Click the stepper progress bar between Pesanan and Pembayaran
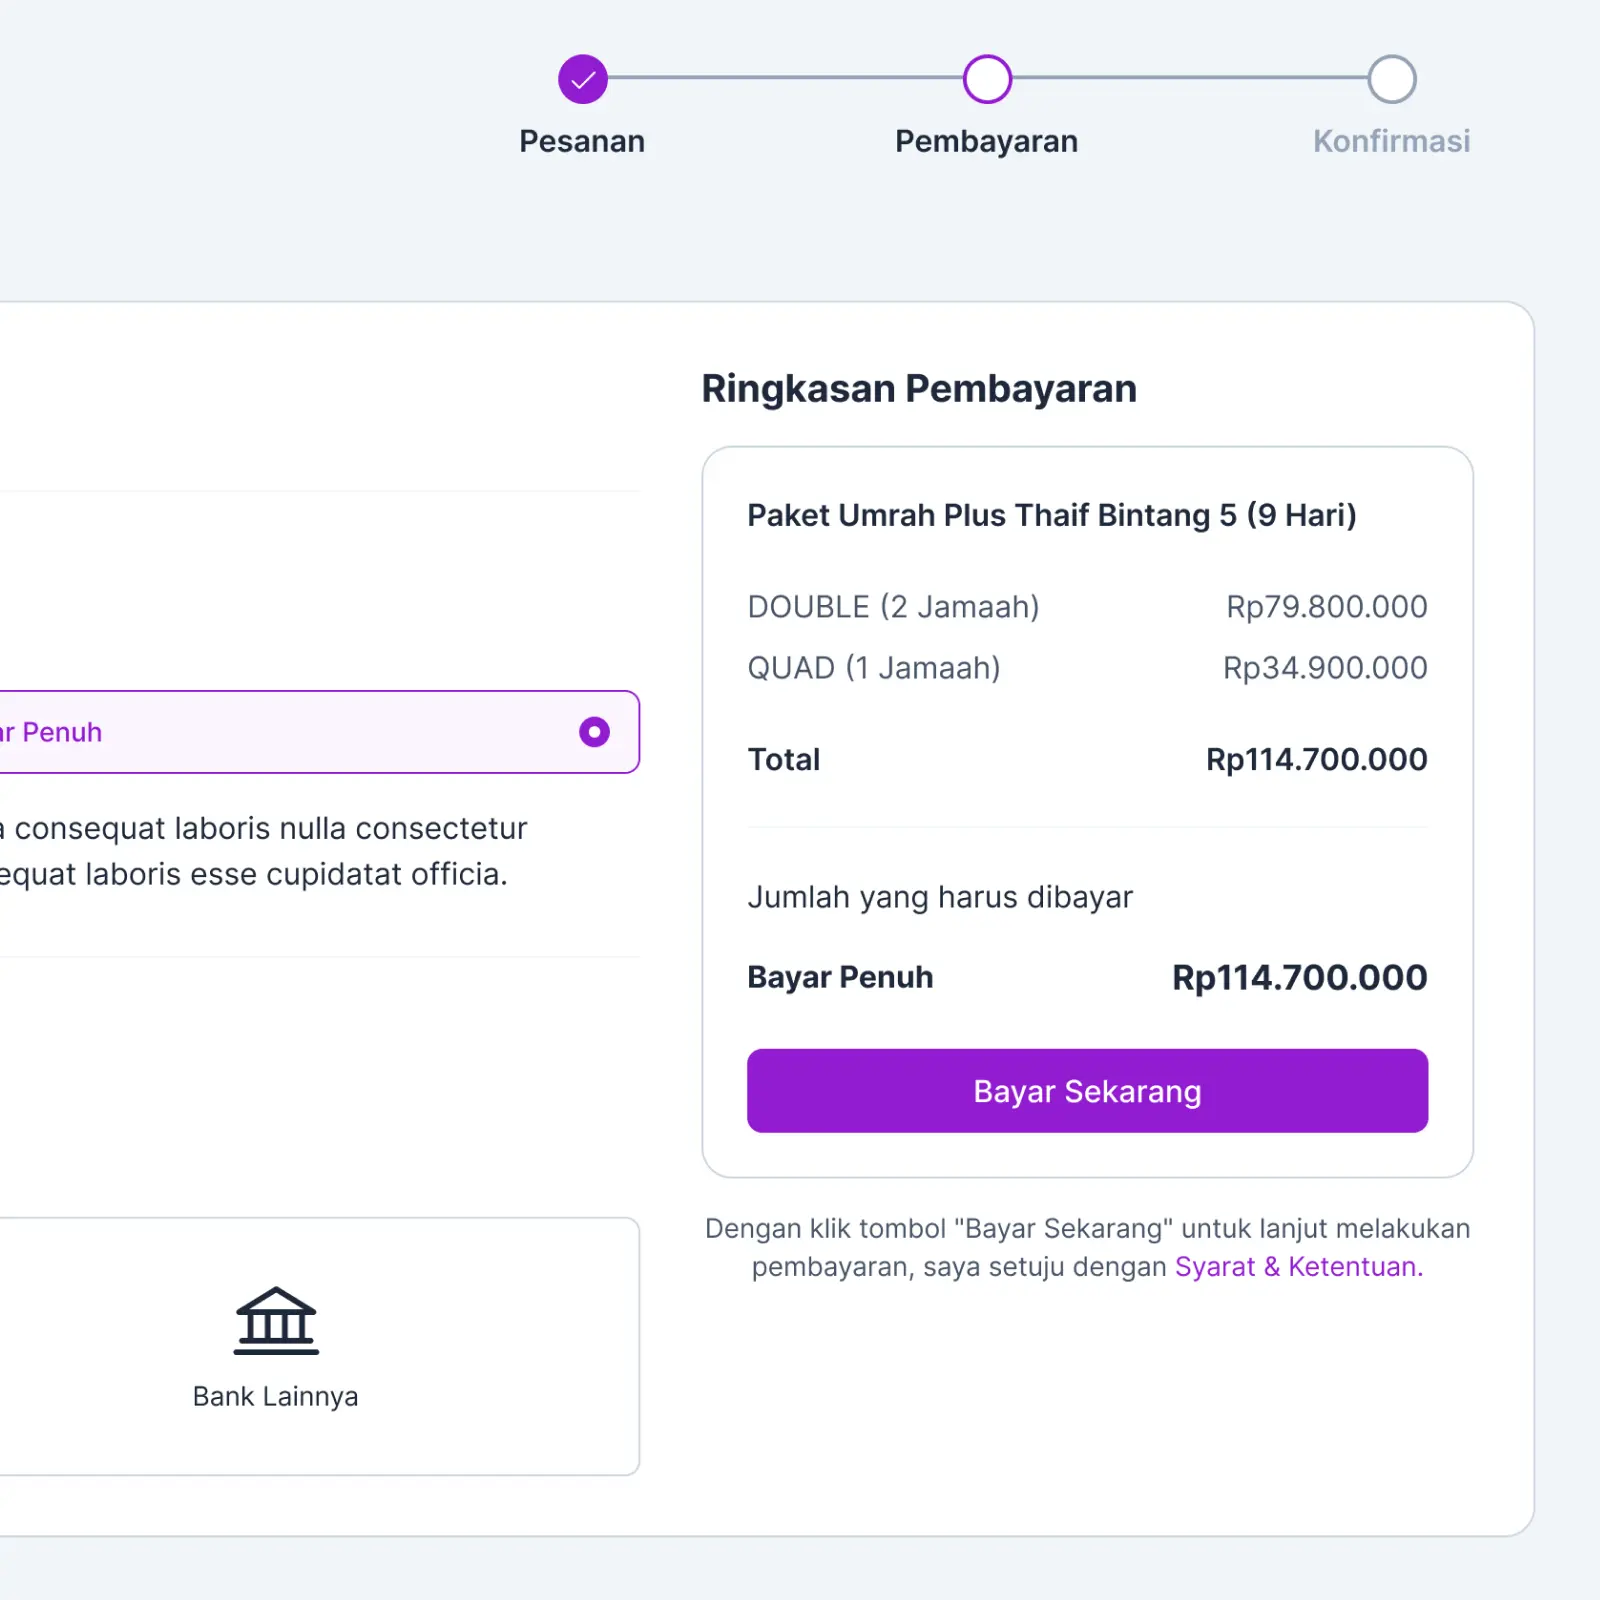Screen dimensions: 1600x1600 [x=785, y=78]
